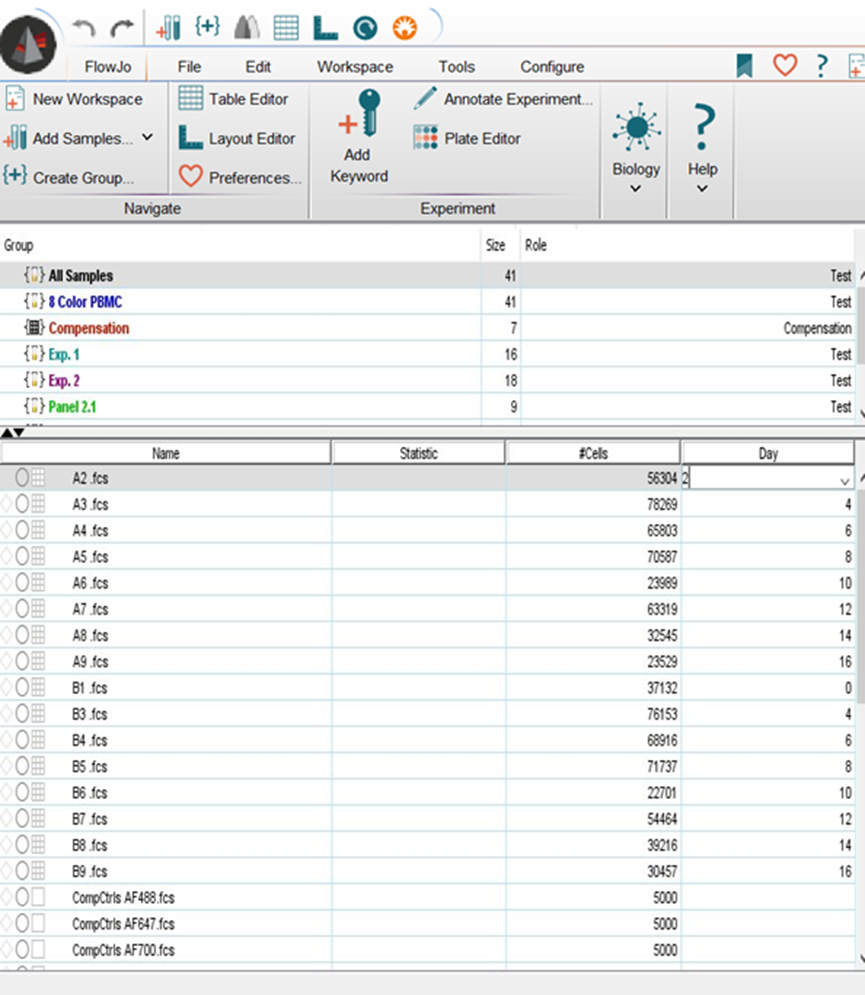Click the New Workspace button

74,100
